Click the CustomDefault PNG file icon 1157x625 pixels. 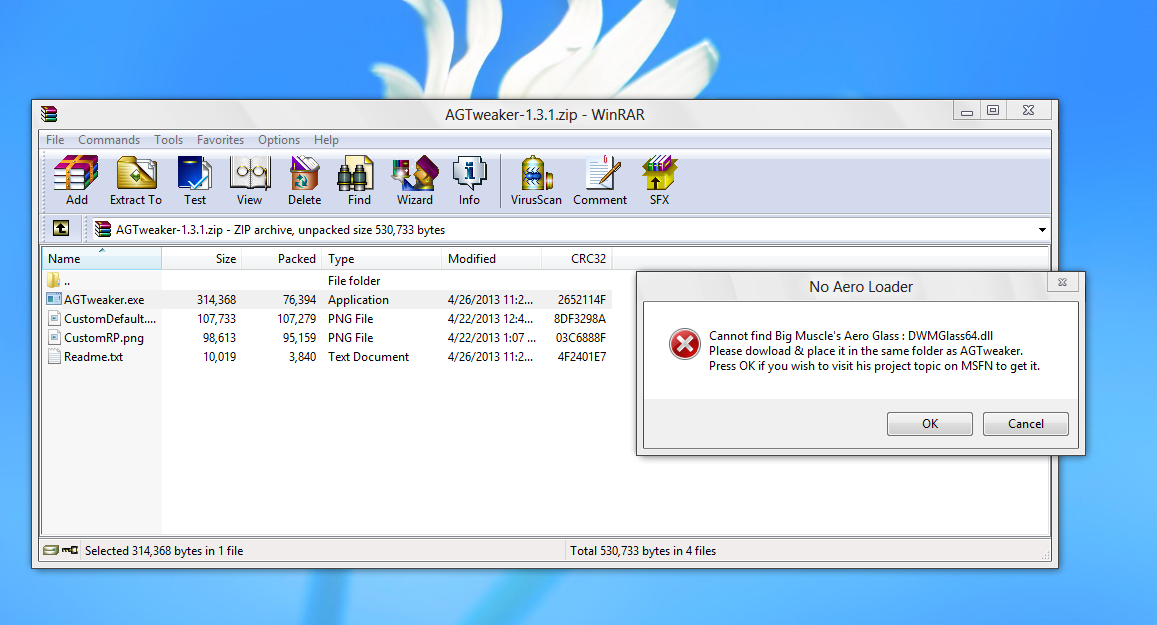(54, 318)
